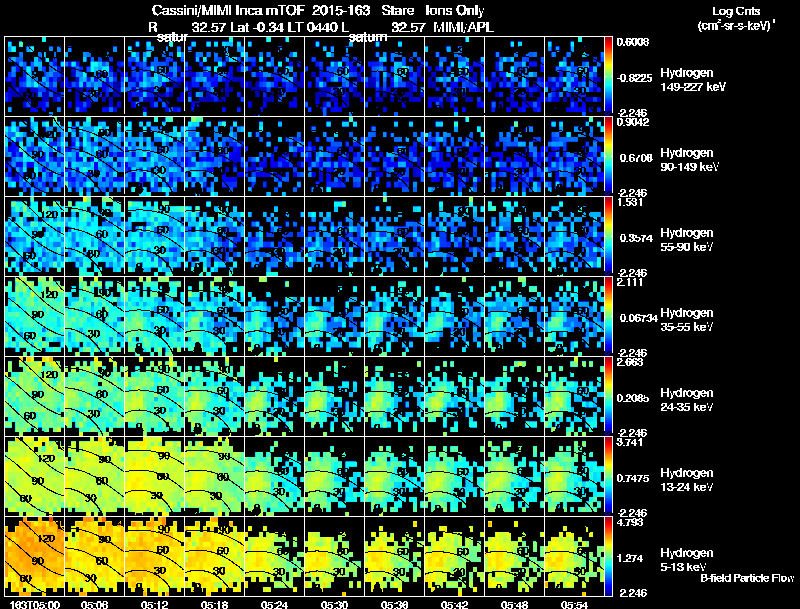800x609 pixels.
Task: Click the 'Hydrogen 24-35 keV' row label
Action: pyautogui.click(x=687, y=400)
